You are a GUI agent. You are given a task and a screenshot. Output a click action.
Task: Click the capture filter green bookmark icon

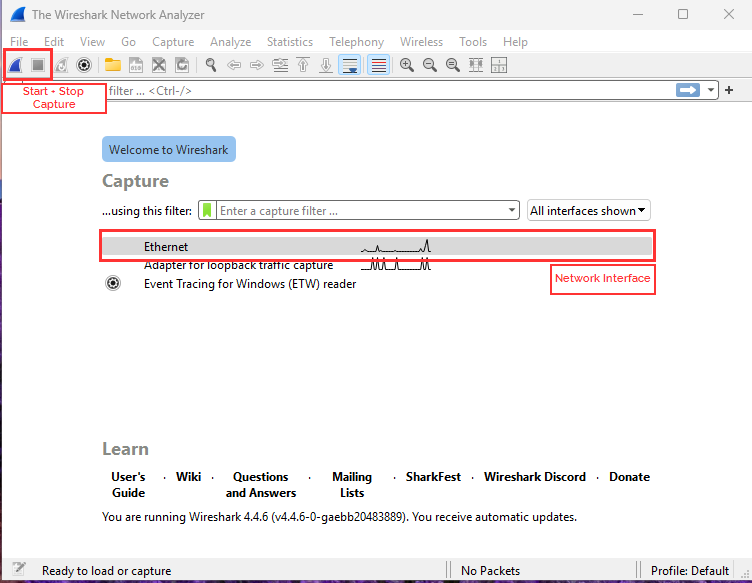207,211
